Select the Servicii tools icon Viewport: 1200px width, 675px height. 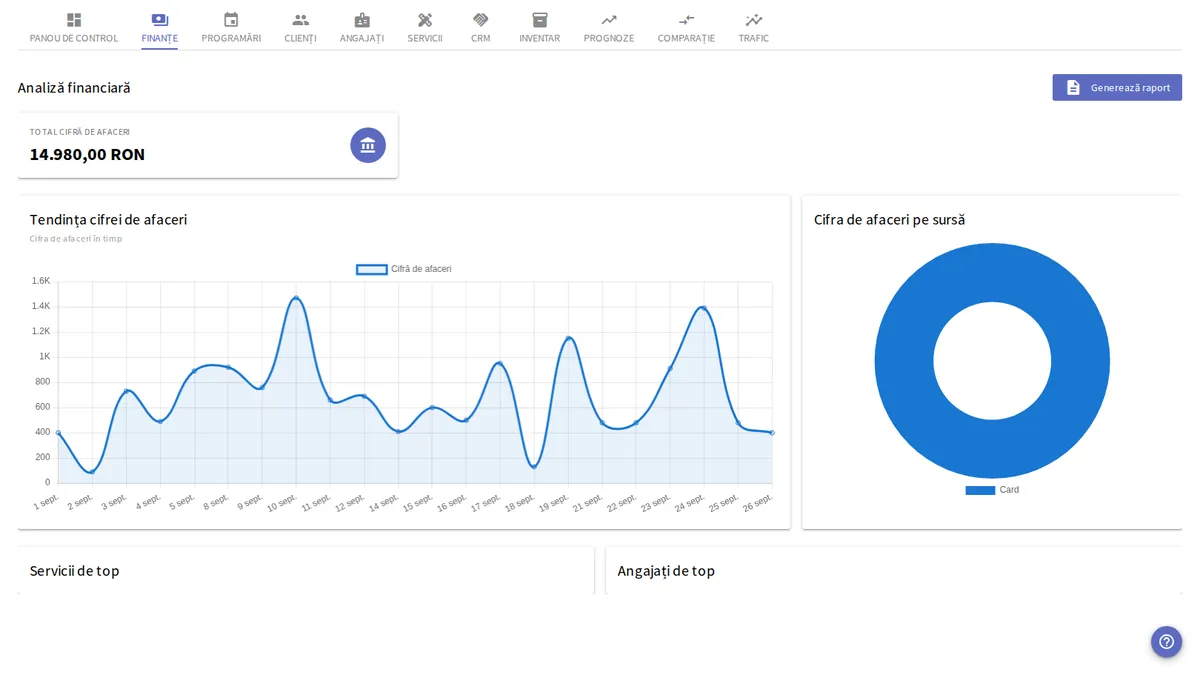click(425, 20)
